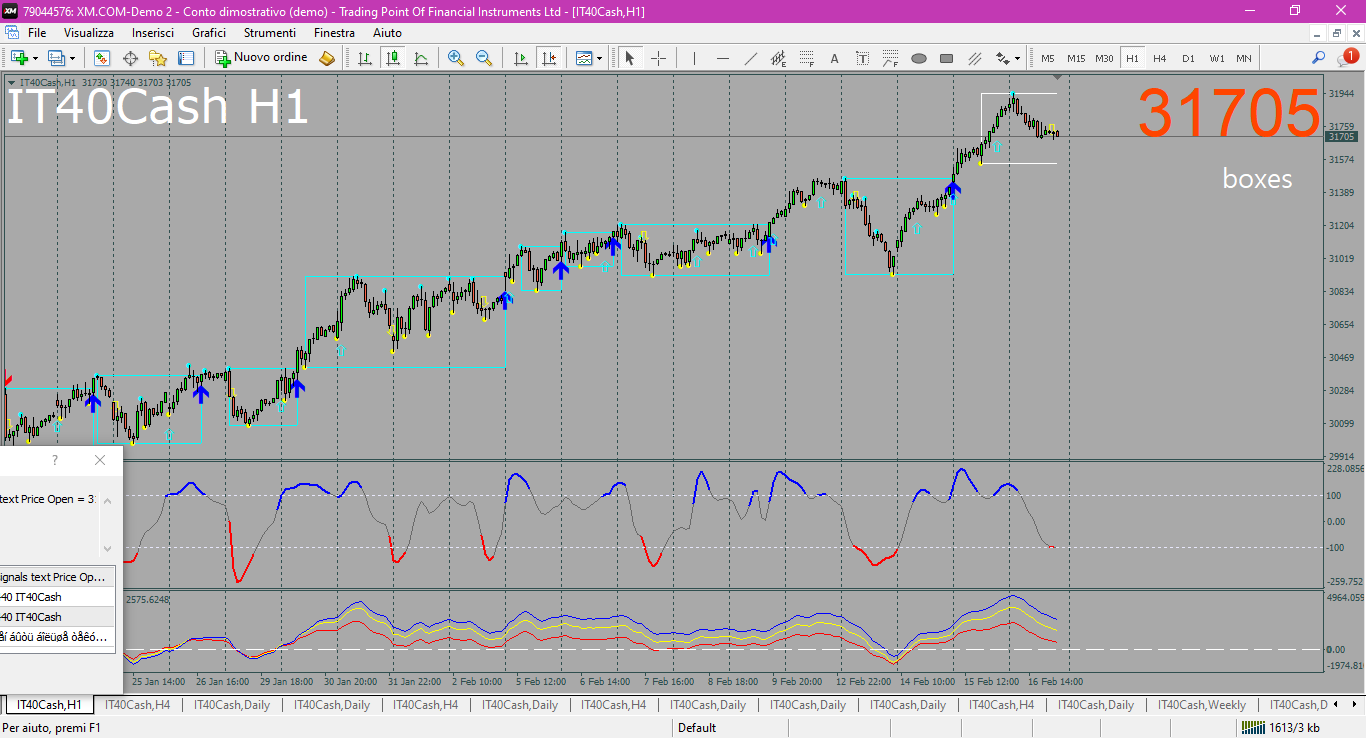Screen dimensions: 1366x738
Task: Toggle the Terminal panel icon
Action: [x=186, y=58]
